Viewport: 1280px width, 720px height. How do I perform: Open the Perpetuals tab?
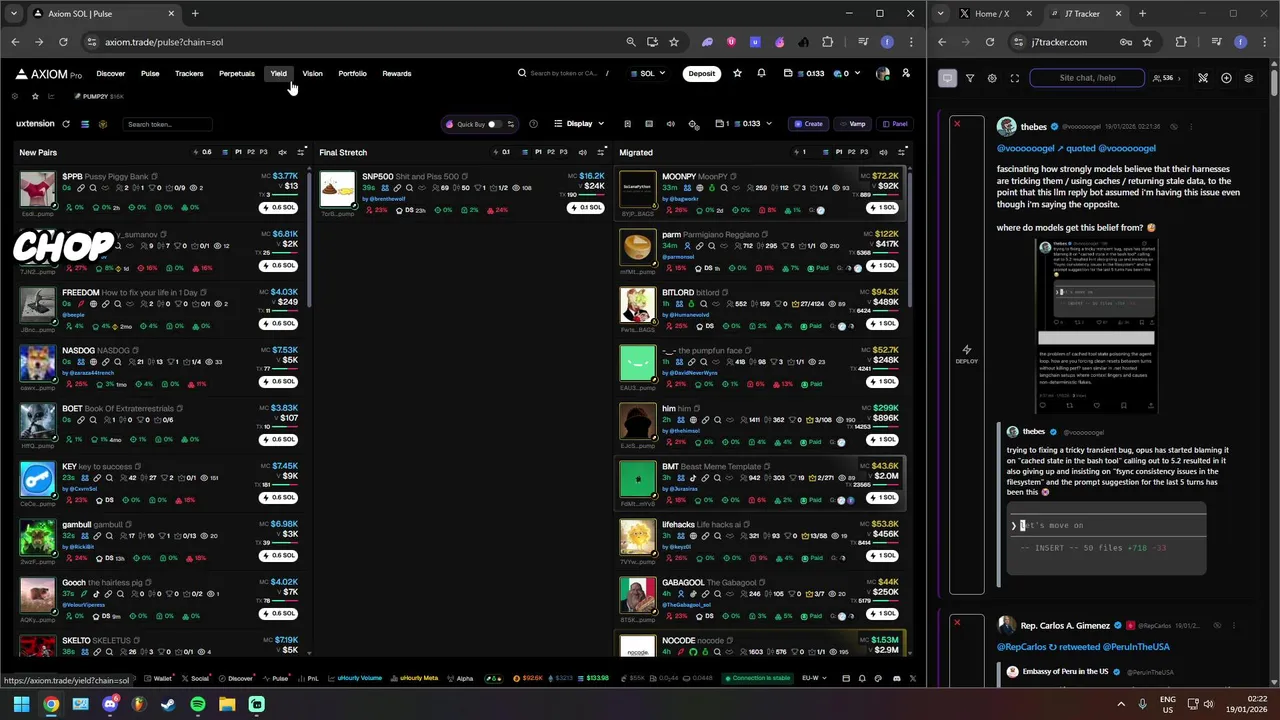[237, 73]
